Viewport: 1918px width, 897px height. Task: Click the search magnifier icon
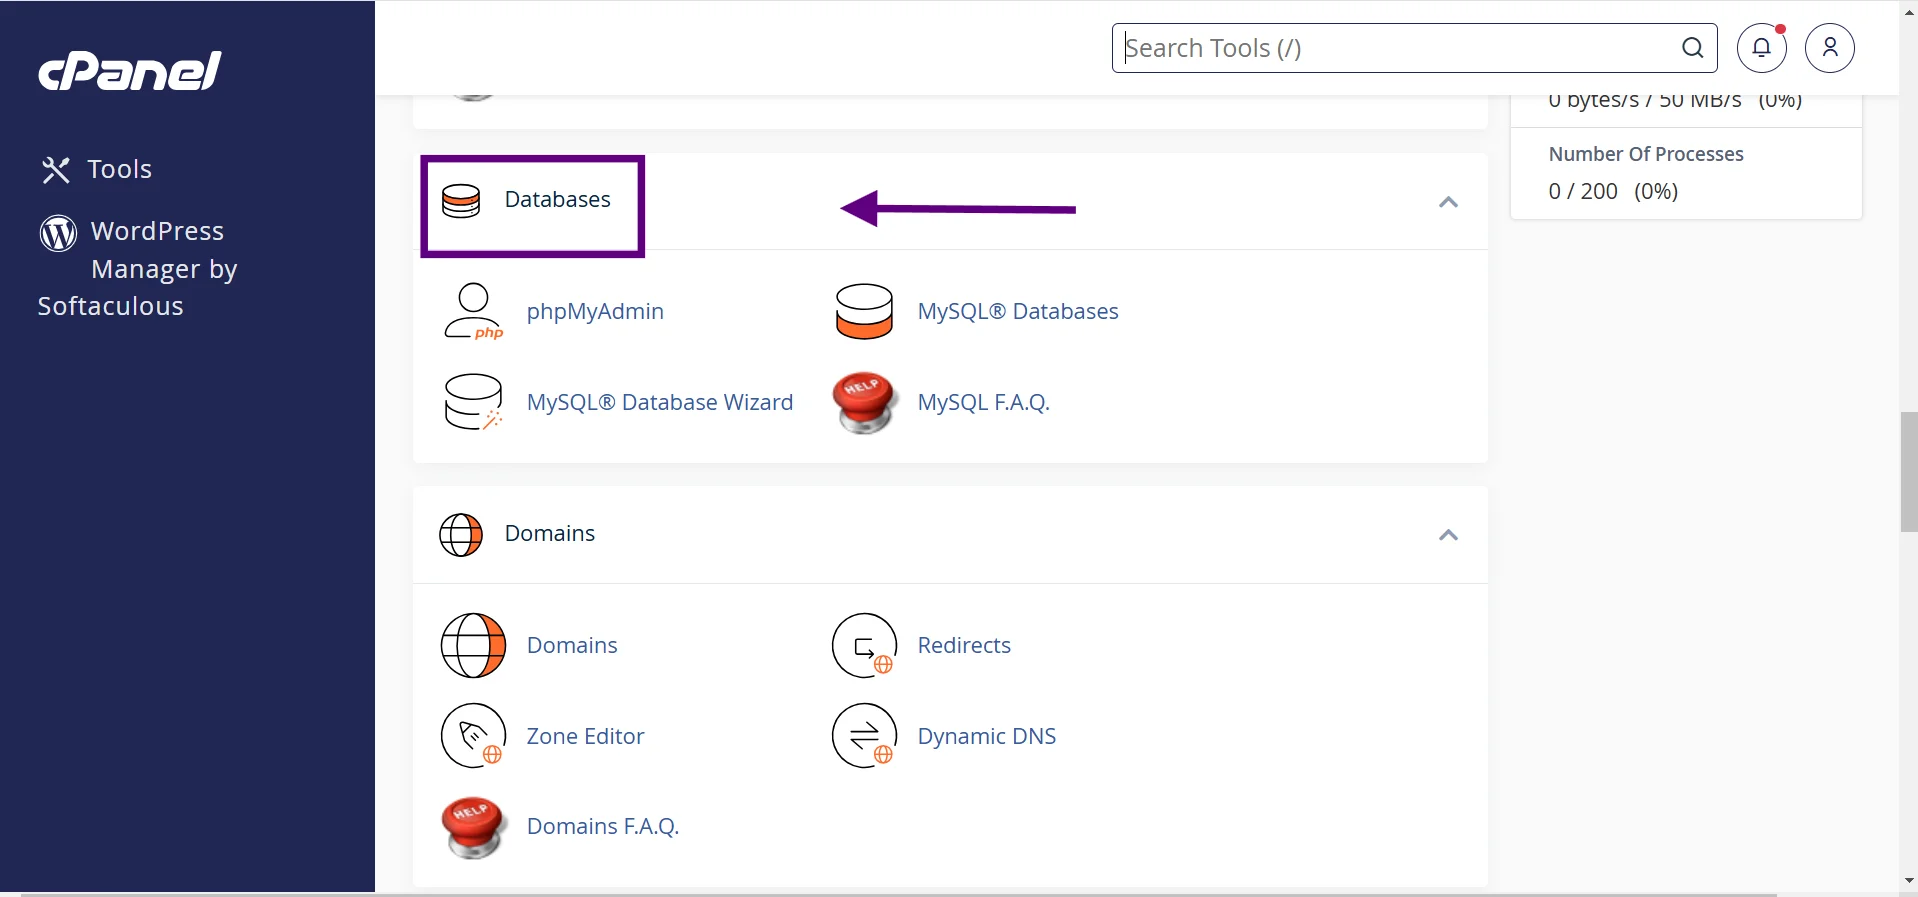(x=1692, y=48)
